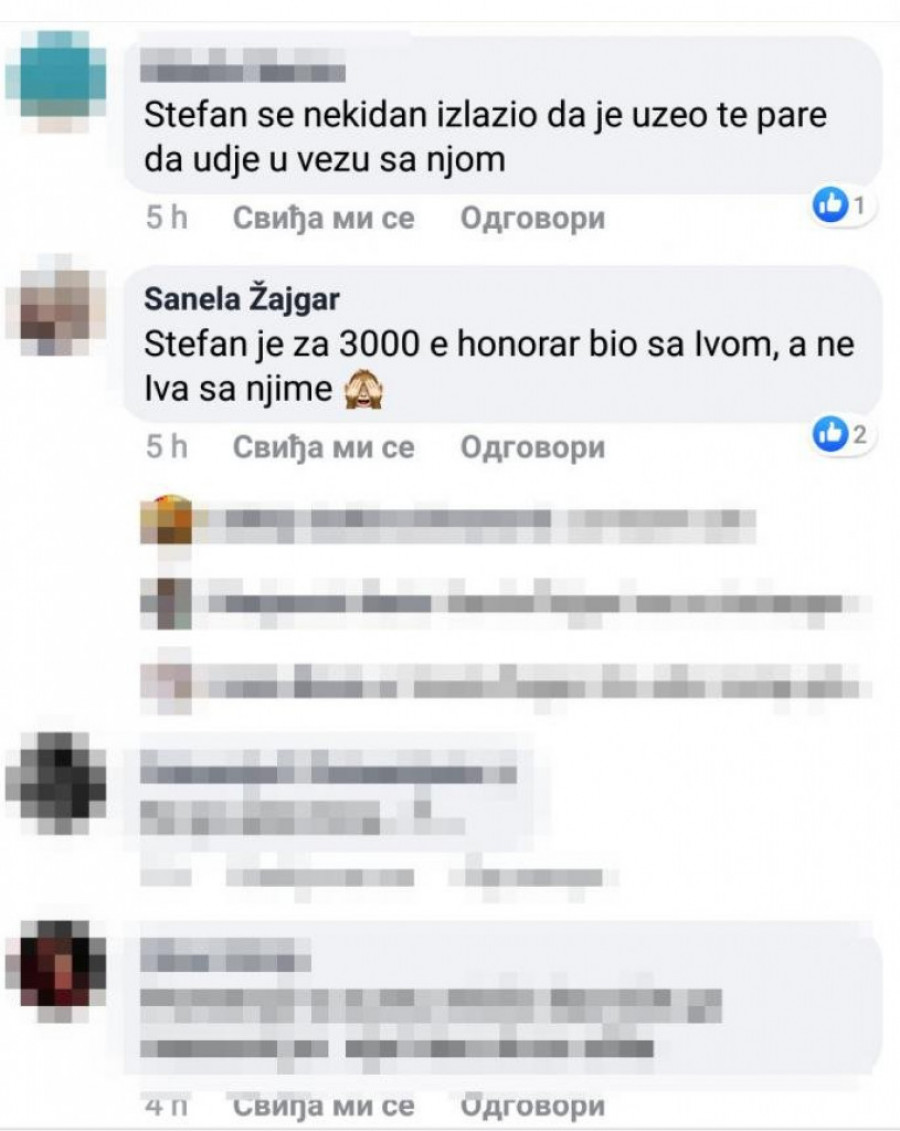
Task: Click the blurred commenter name at top
Action: click(x=242, y=66)
